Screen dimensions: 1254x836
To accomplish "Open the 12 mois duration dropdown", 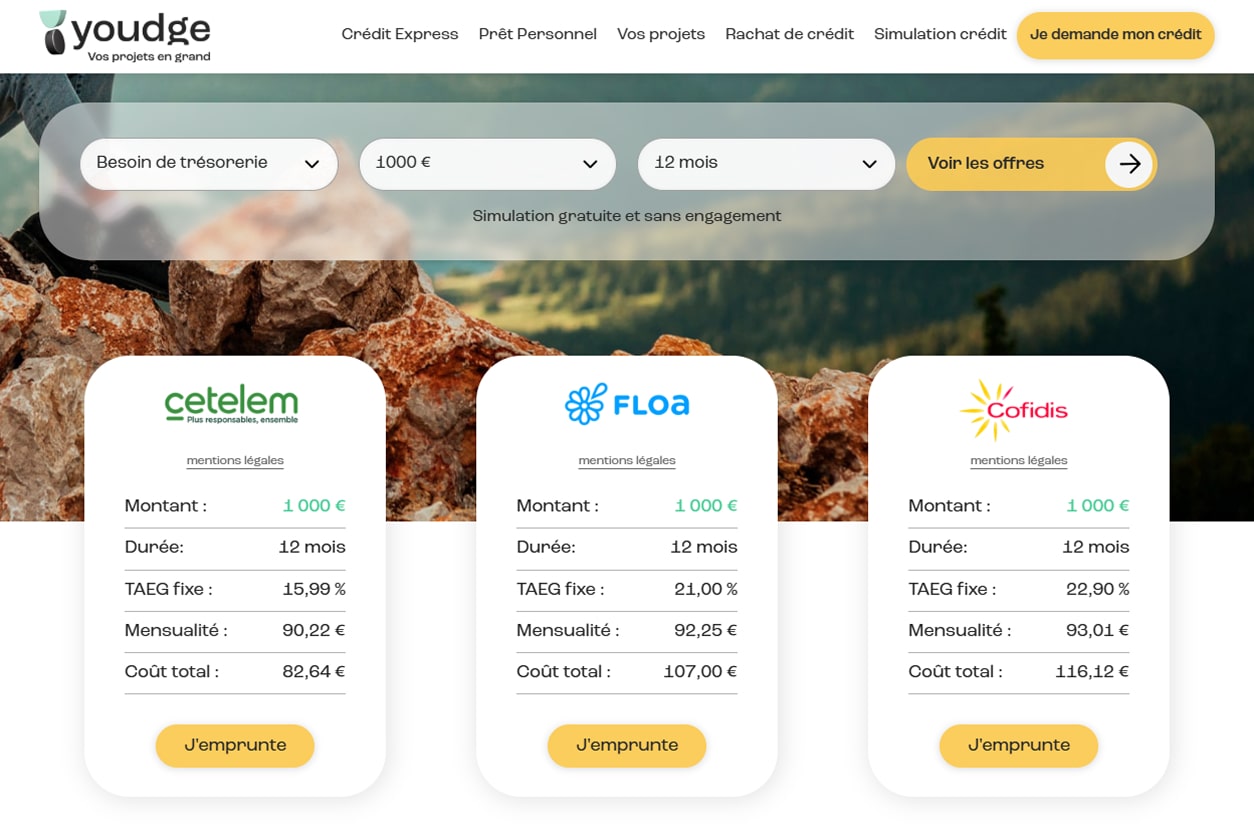I will 766,164.
